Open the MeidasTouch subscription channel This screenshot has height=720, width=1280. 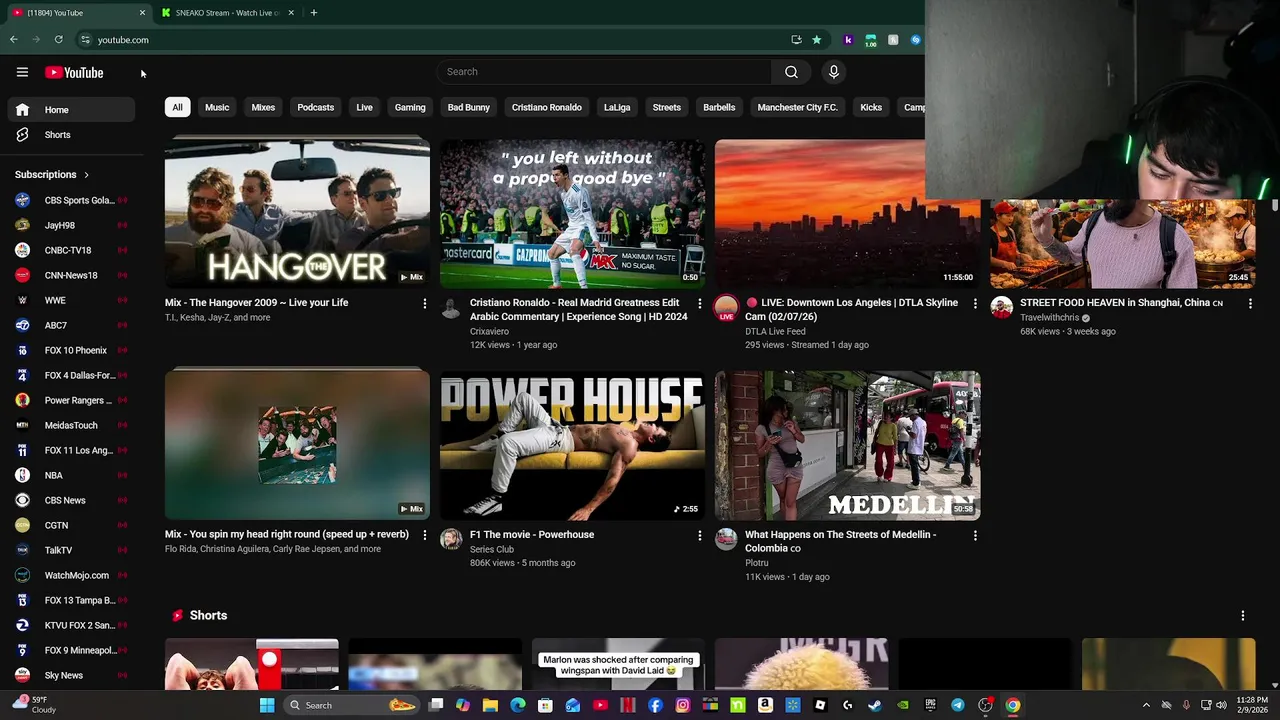(71, 425)
